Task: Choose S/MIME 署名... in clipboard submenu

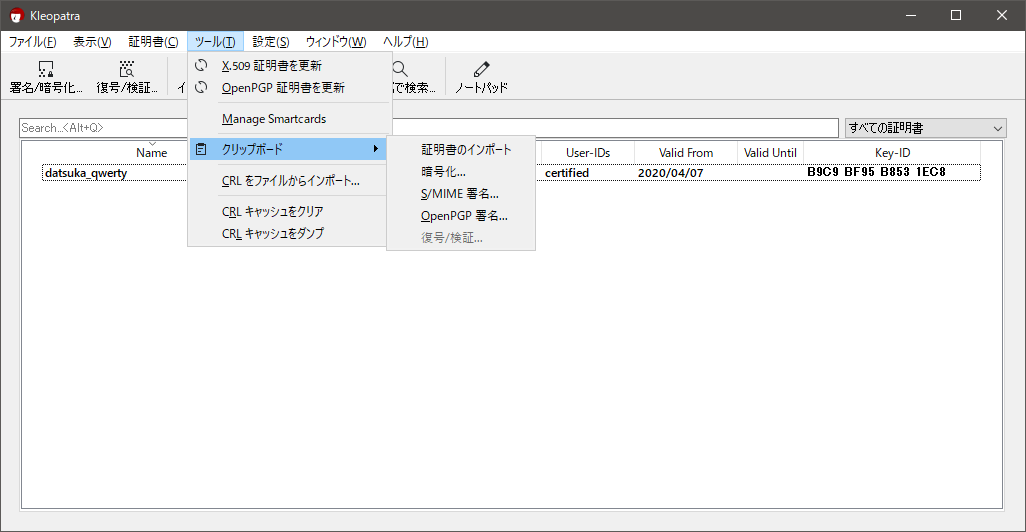Action: pos(461,194)
